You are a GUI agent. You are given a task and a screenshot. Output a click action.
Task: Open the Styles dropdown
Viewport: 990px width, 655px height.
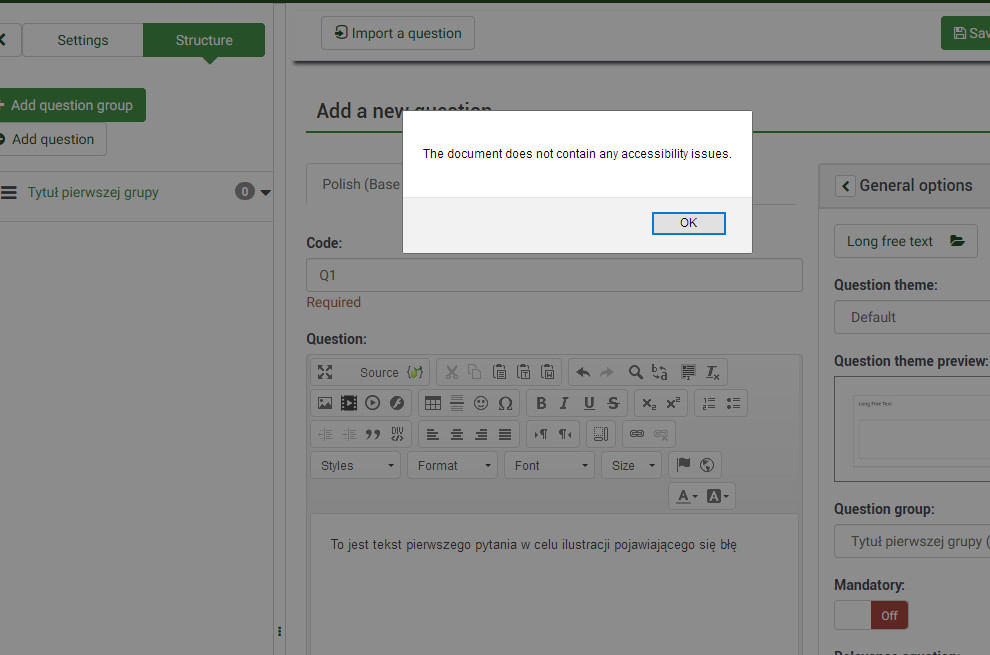(355, 466)
